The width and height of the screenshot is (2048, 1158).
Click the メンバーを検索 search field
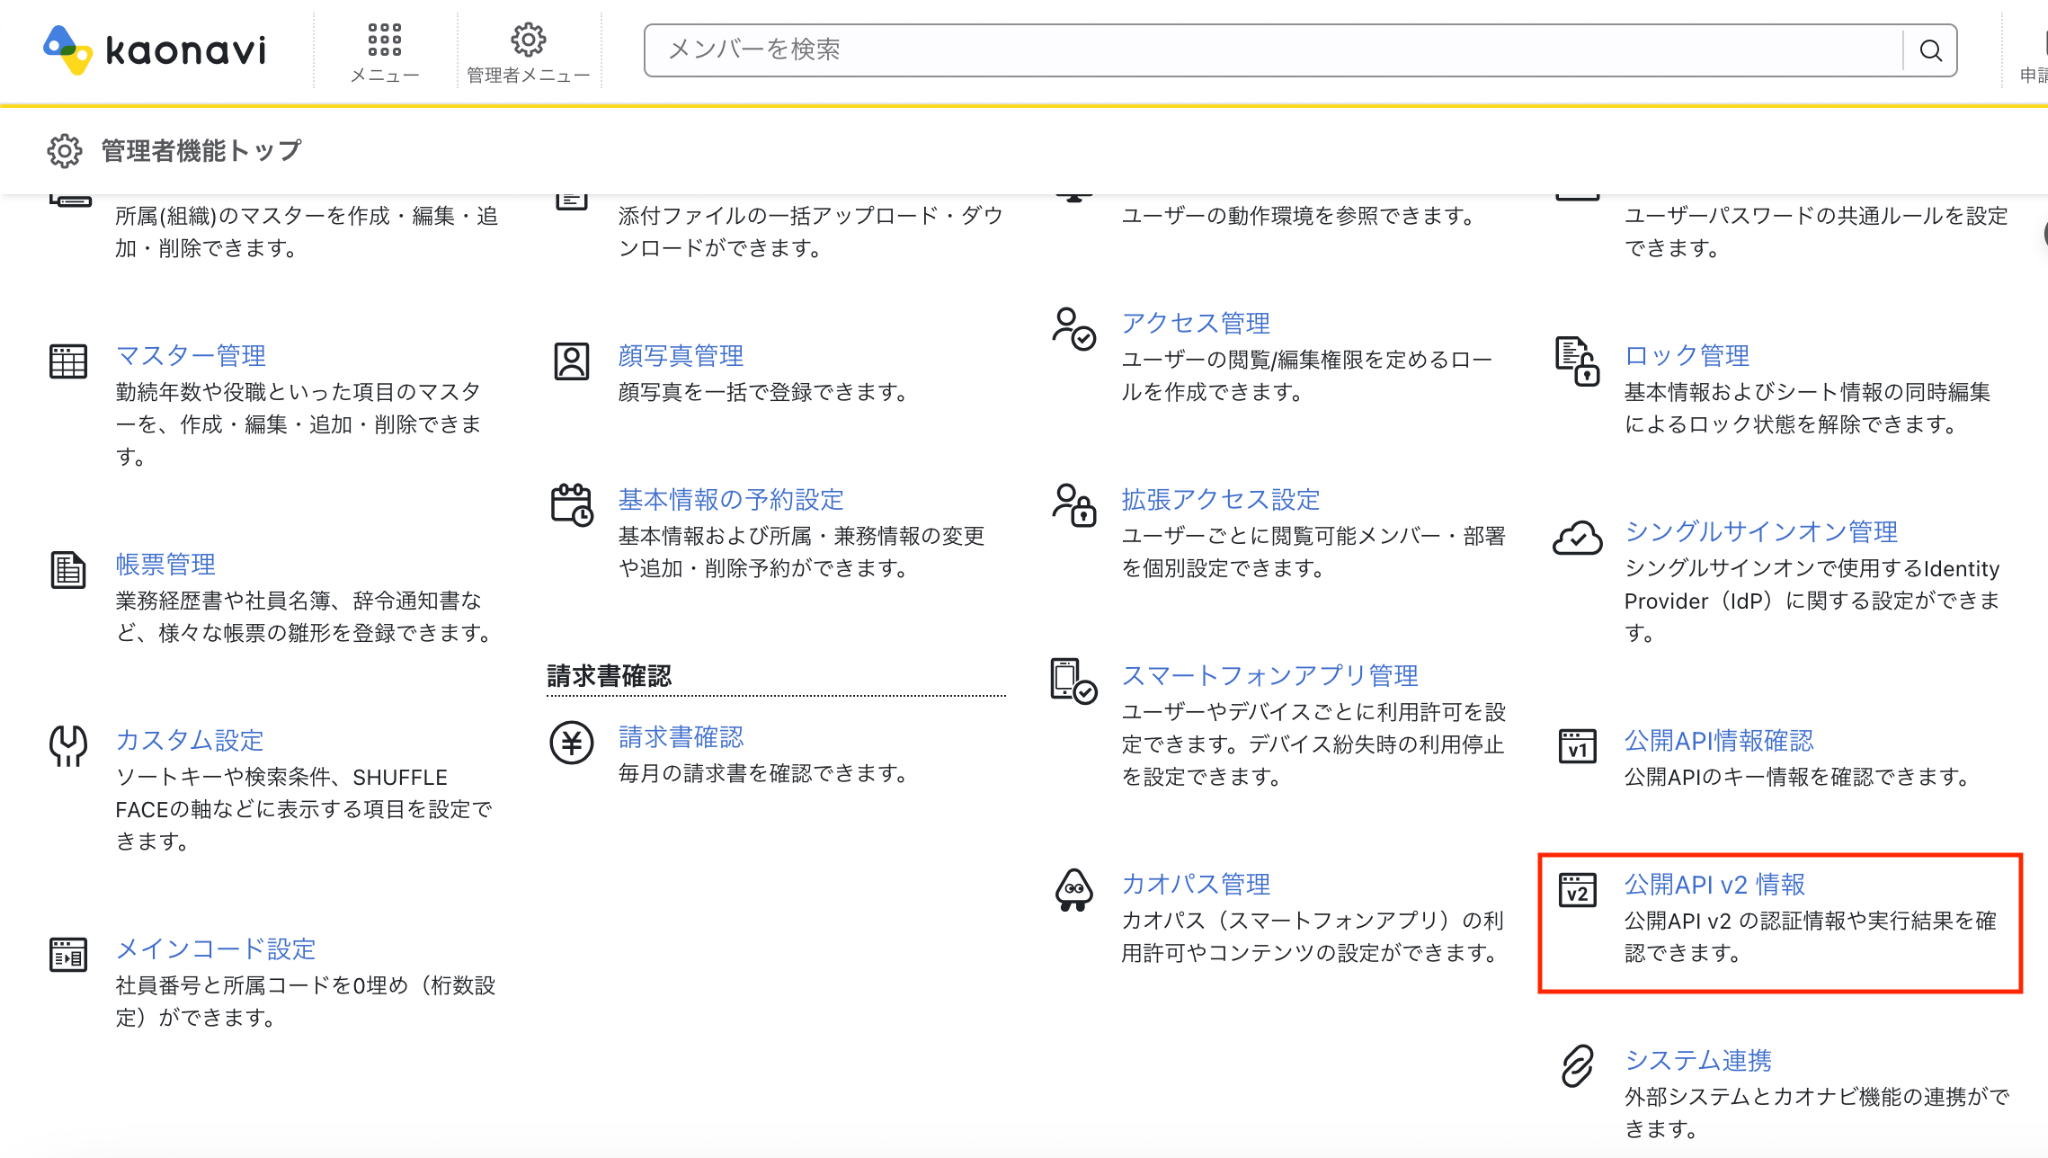tap(1273, 50)
